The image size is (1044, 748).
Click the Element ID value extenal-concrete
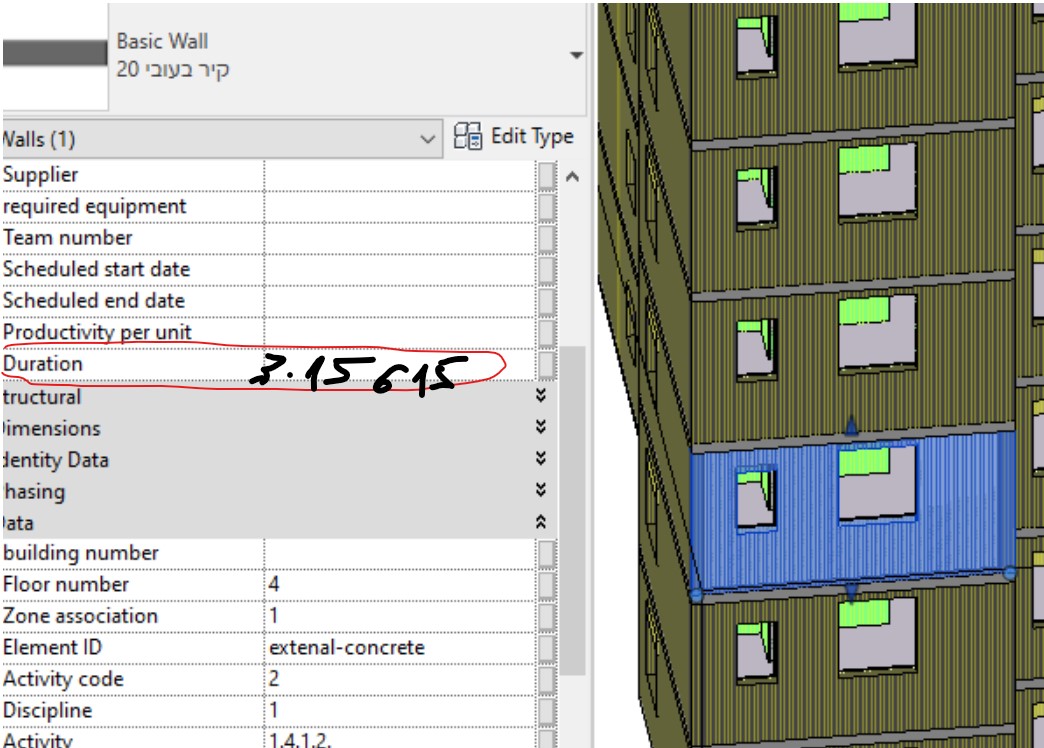pyautogui.click(x=347, y=647)
